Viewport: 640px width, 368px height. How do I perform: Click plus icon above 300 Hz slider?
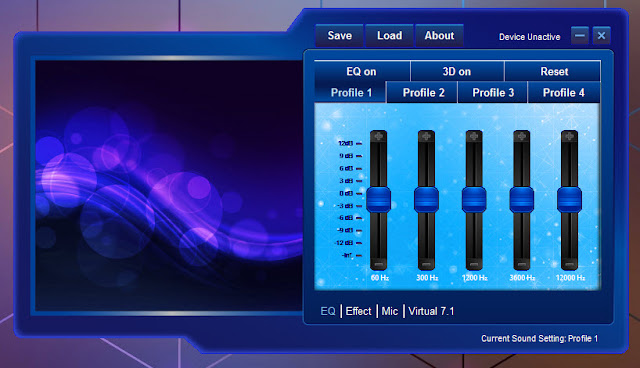(x=426, y=136)
